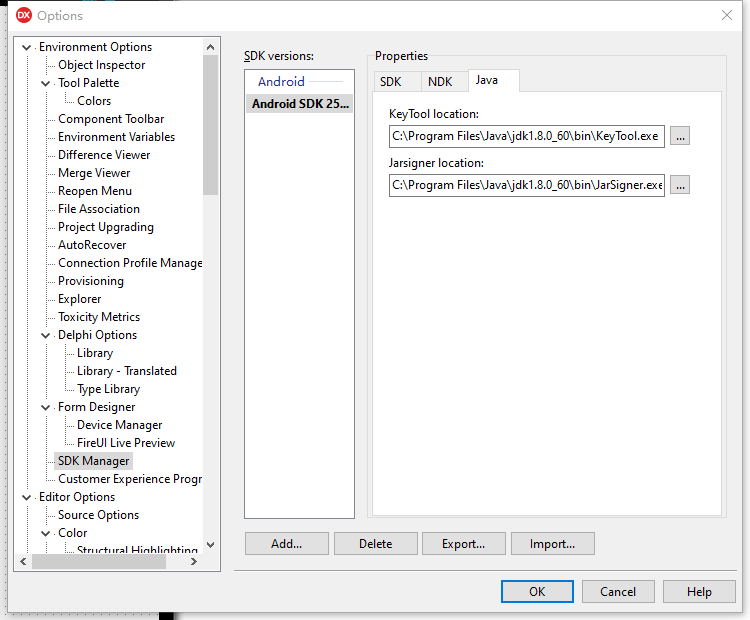The height and width of the screenshot is (620, 750).
Task: Open Help for this dialog
Action: point(699,591)
